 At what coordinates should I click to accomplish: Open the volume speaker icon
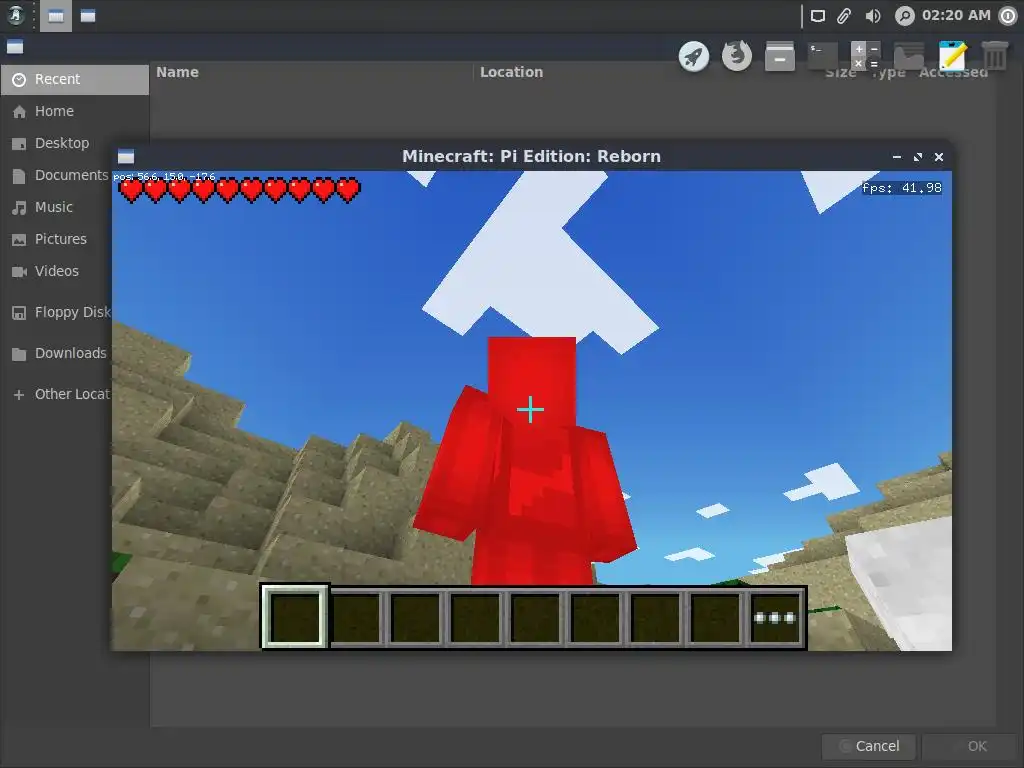pyautogui.click(x=872, y=16)
